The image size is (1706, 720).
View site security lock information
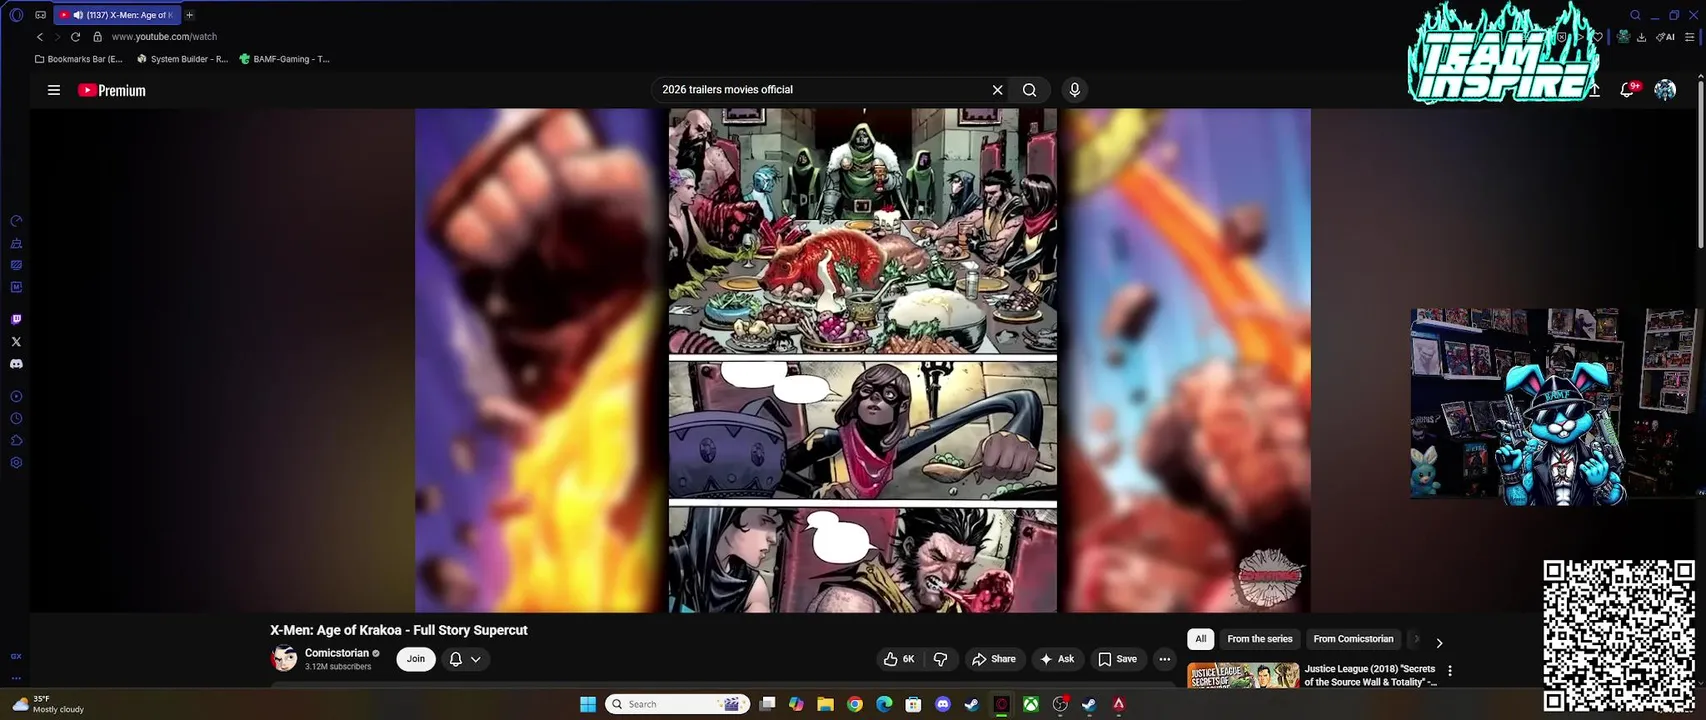coord(97,37)
